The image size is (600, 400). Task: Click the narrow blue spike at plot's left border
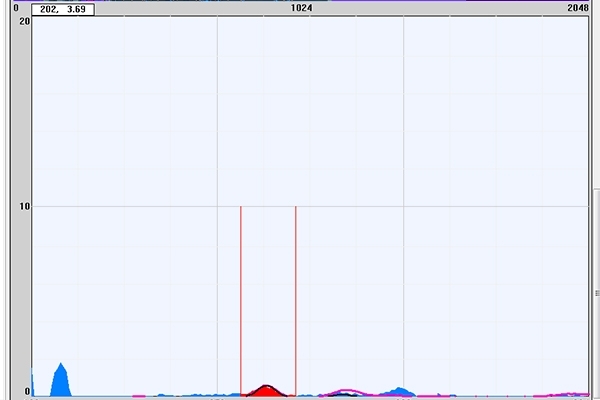coord(33,383)
